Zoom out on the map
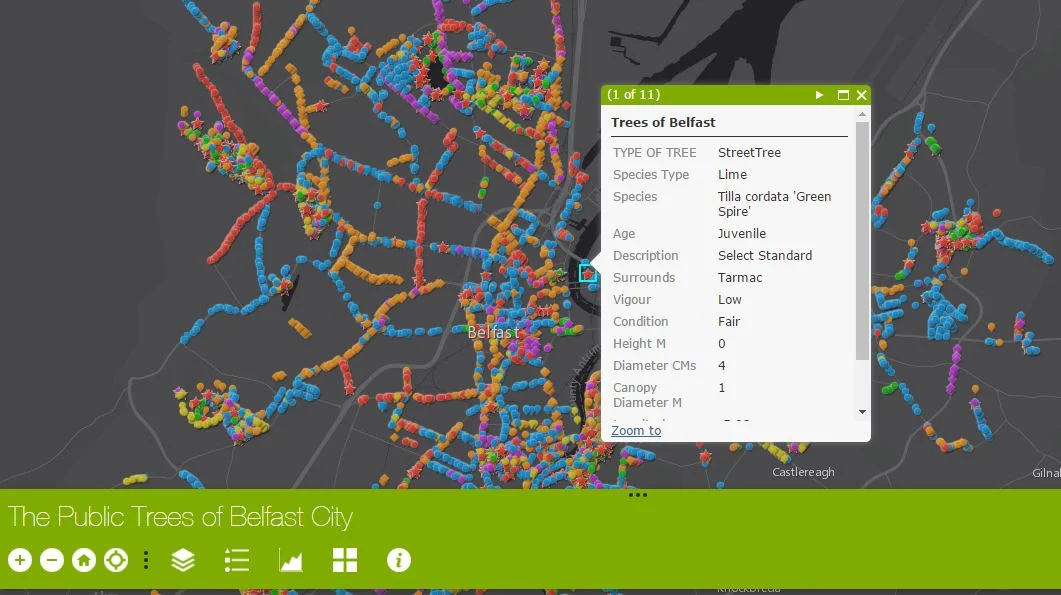This screenshot has width=1061, height=595. pos(52,560)
